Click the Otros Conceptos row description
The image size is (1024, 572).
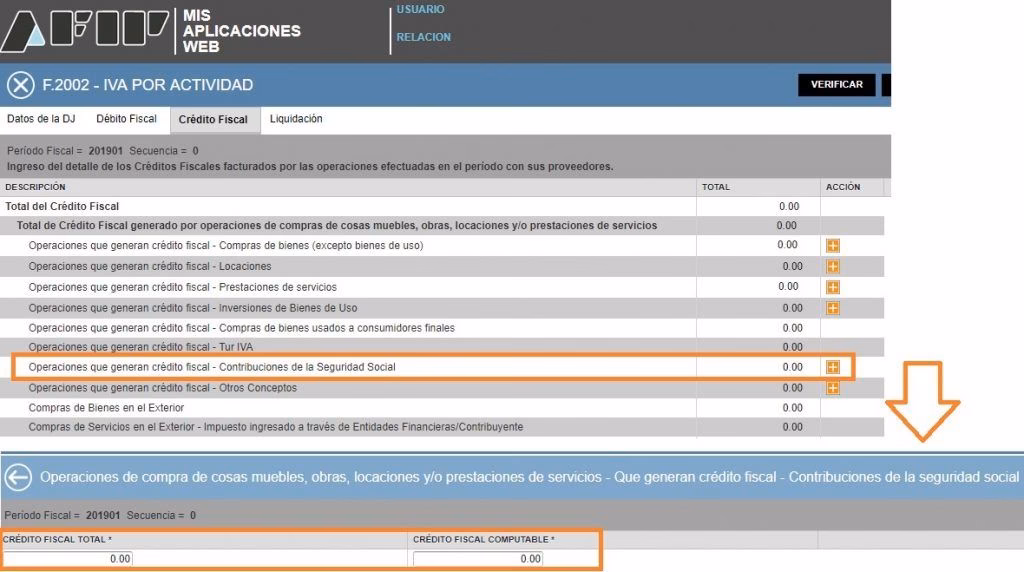[x=163, y=388]
